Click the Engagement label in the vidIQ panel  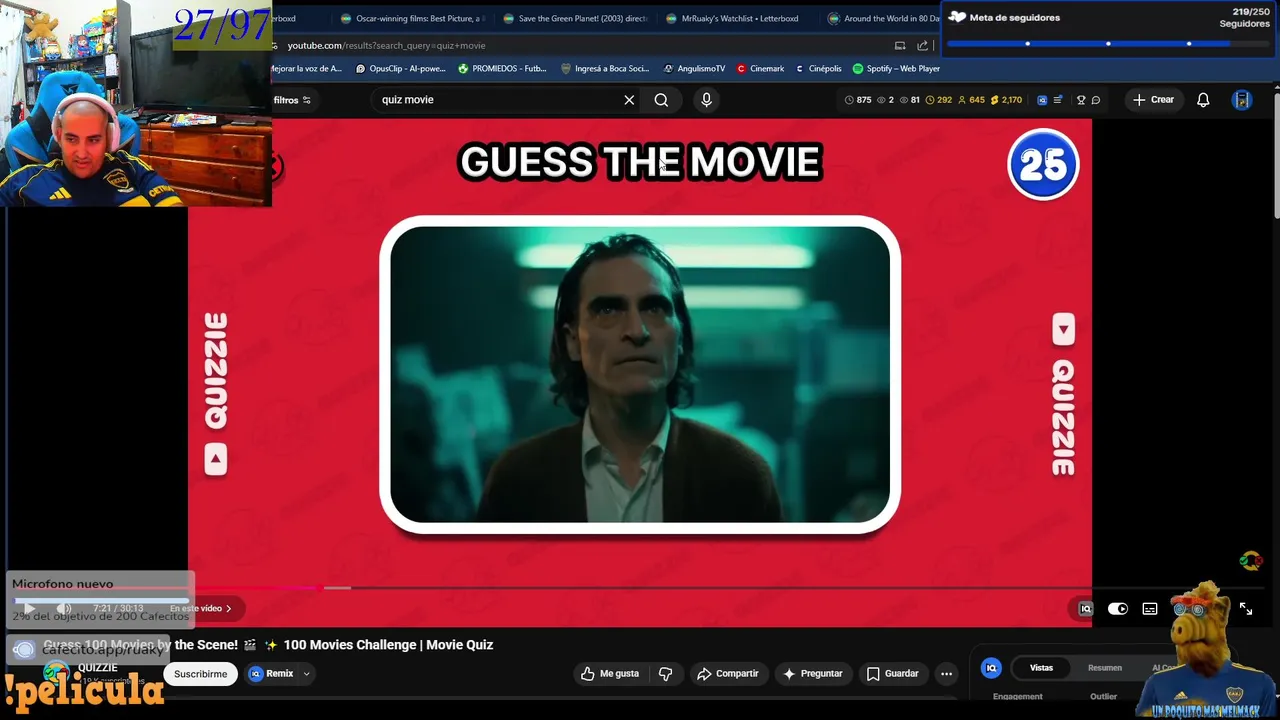[1017, 696]
